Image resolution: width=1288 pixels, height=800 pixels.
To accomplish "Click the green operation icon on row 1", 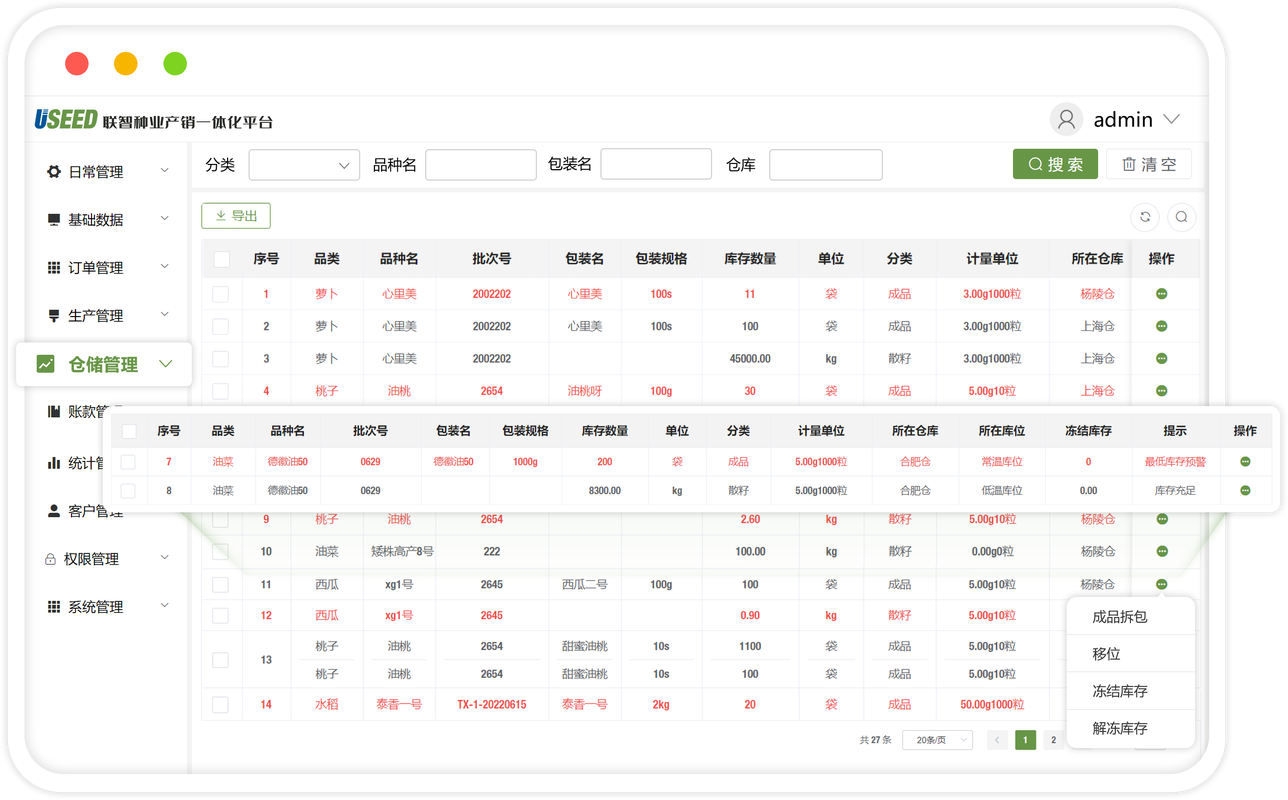I will (1160, 293).
